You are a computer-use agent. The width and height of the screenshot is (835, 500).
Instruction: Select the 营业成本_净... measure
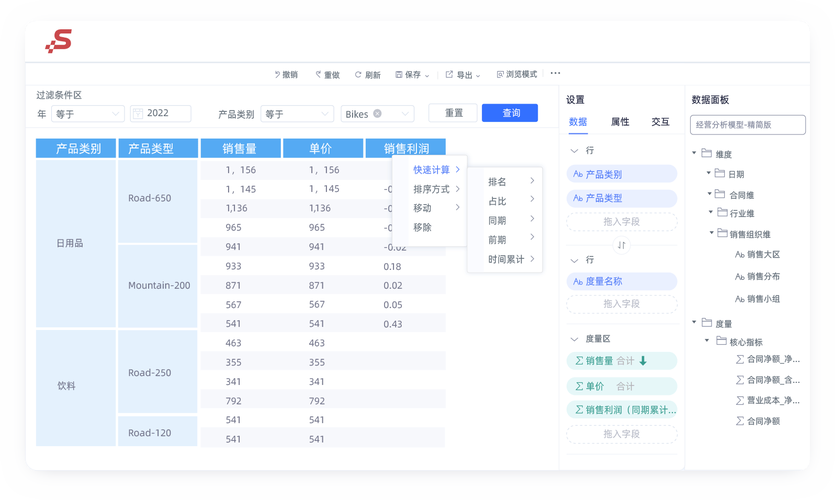click(767, 400)
